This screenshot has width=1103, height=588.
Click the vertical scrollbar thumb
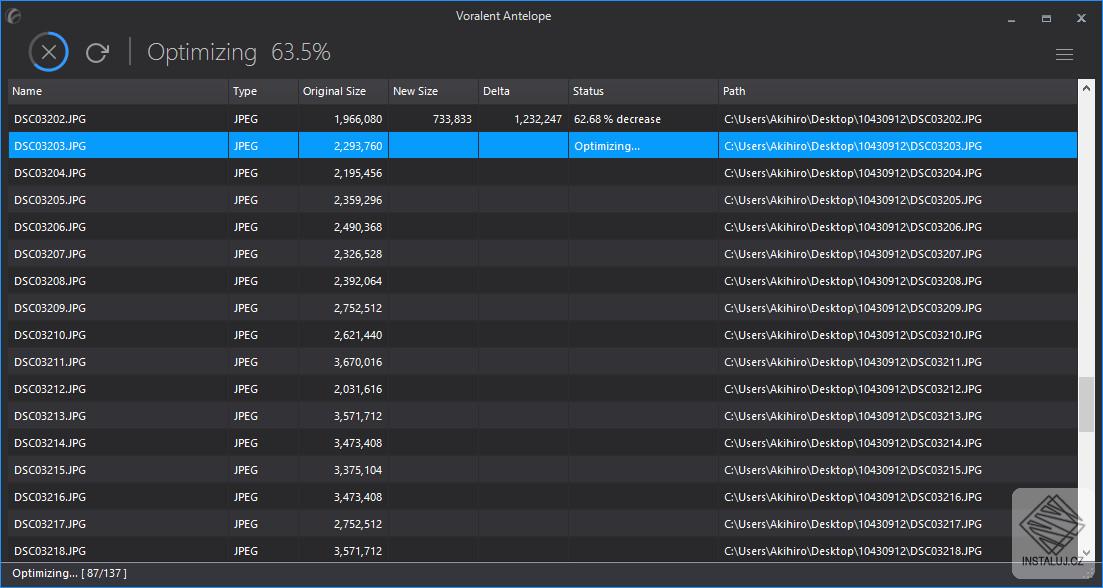coord(1087,404)
